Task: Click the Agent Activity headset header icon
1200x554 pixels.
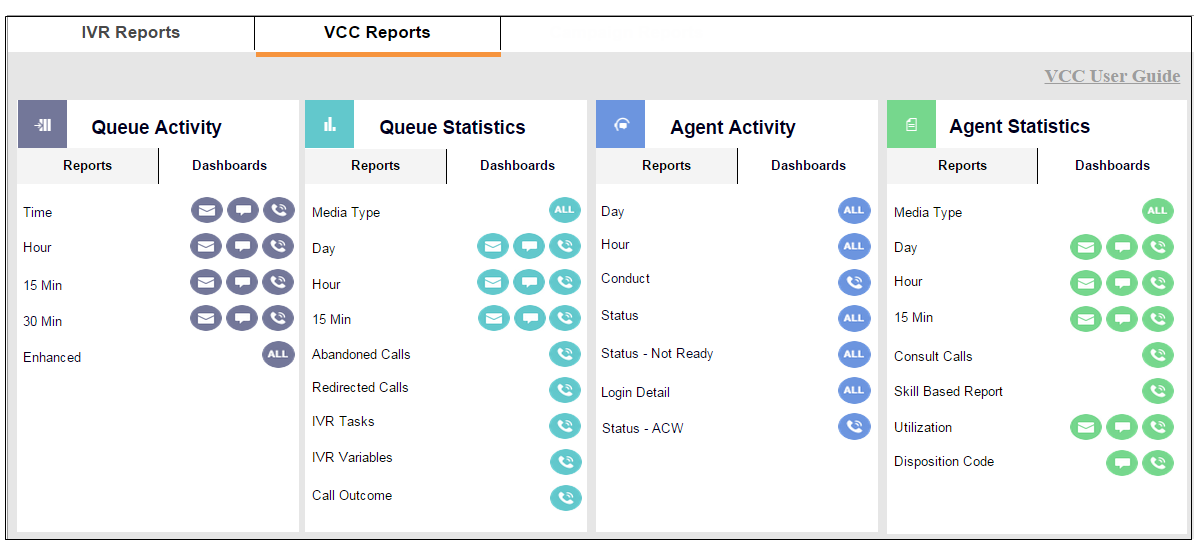Action: coord(621,125)
